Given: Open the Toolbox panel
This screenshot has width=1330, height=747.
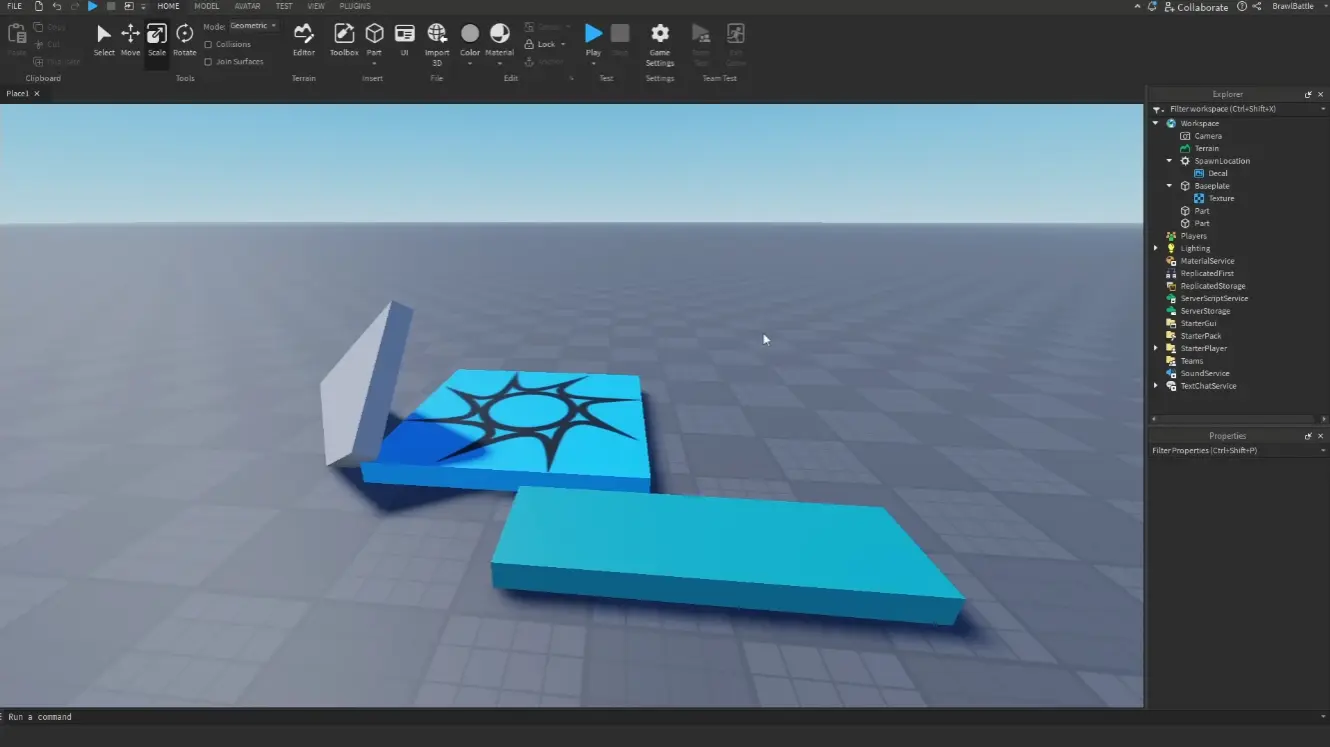Looking at the screenshot, I should coord(344,40).
